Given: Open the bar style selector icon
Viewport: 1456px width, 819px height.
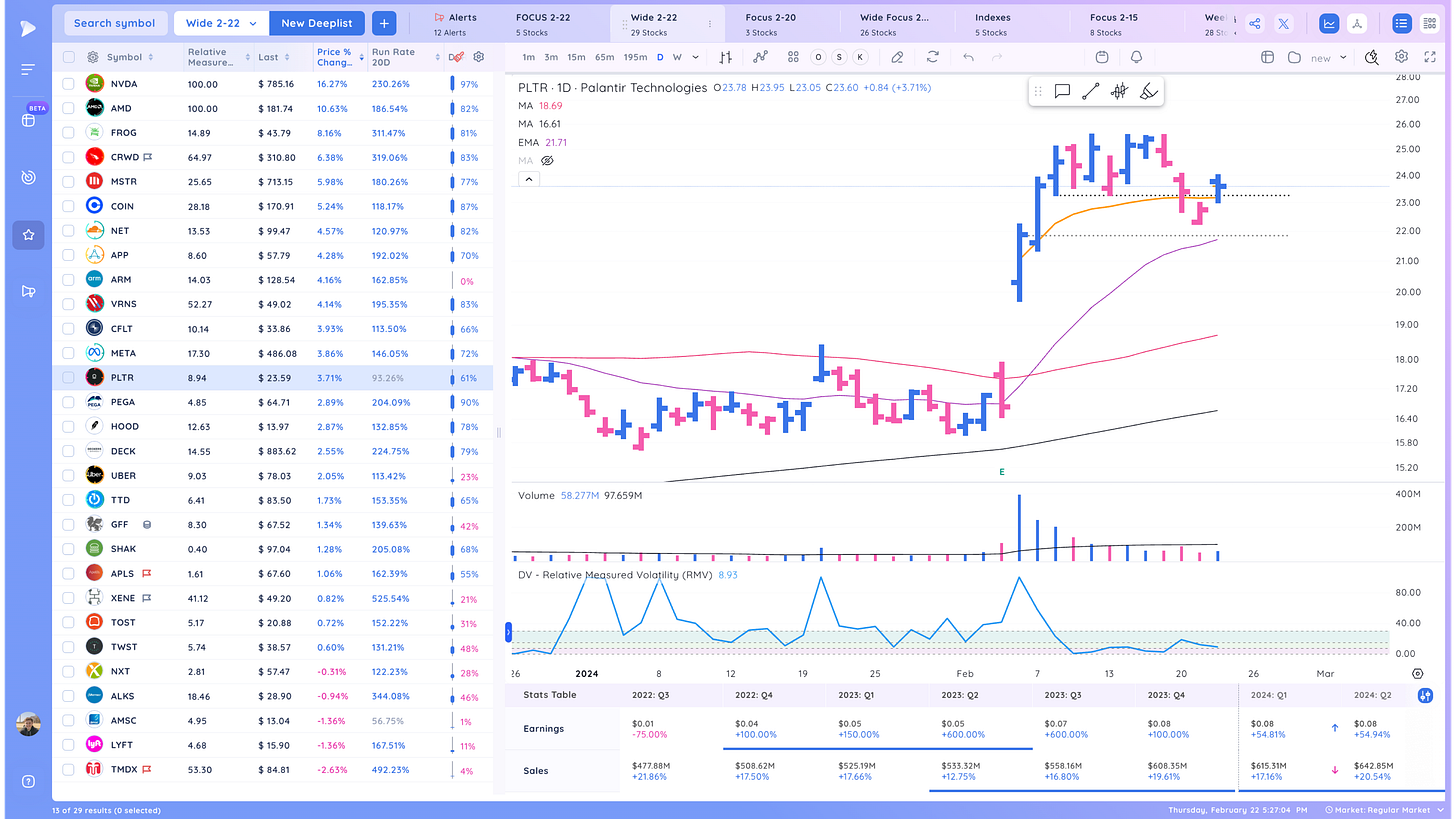Looking at the screenshot, I should click(x=726, y=57).
